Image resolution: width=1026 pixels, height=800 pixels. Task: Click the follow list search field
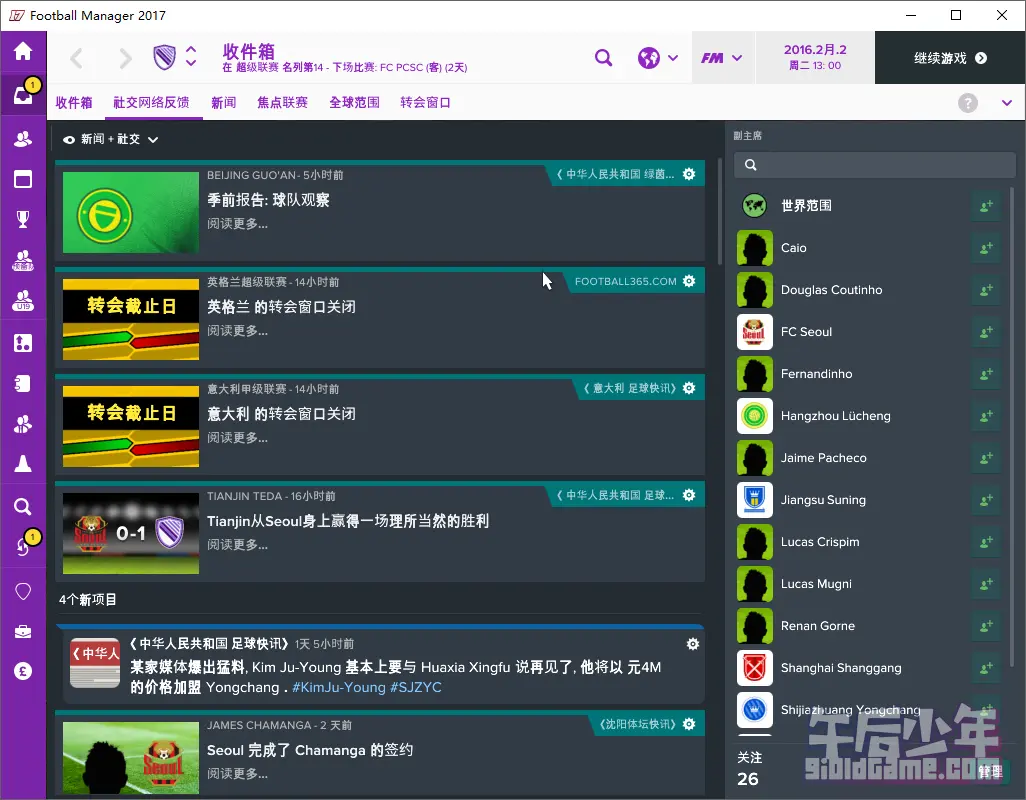[x=875, y=165]
